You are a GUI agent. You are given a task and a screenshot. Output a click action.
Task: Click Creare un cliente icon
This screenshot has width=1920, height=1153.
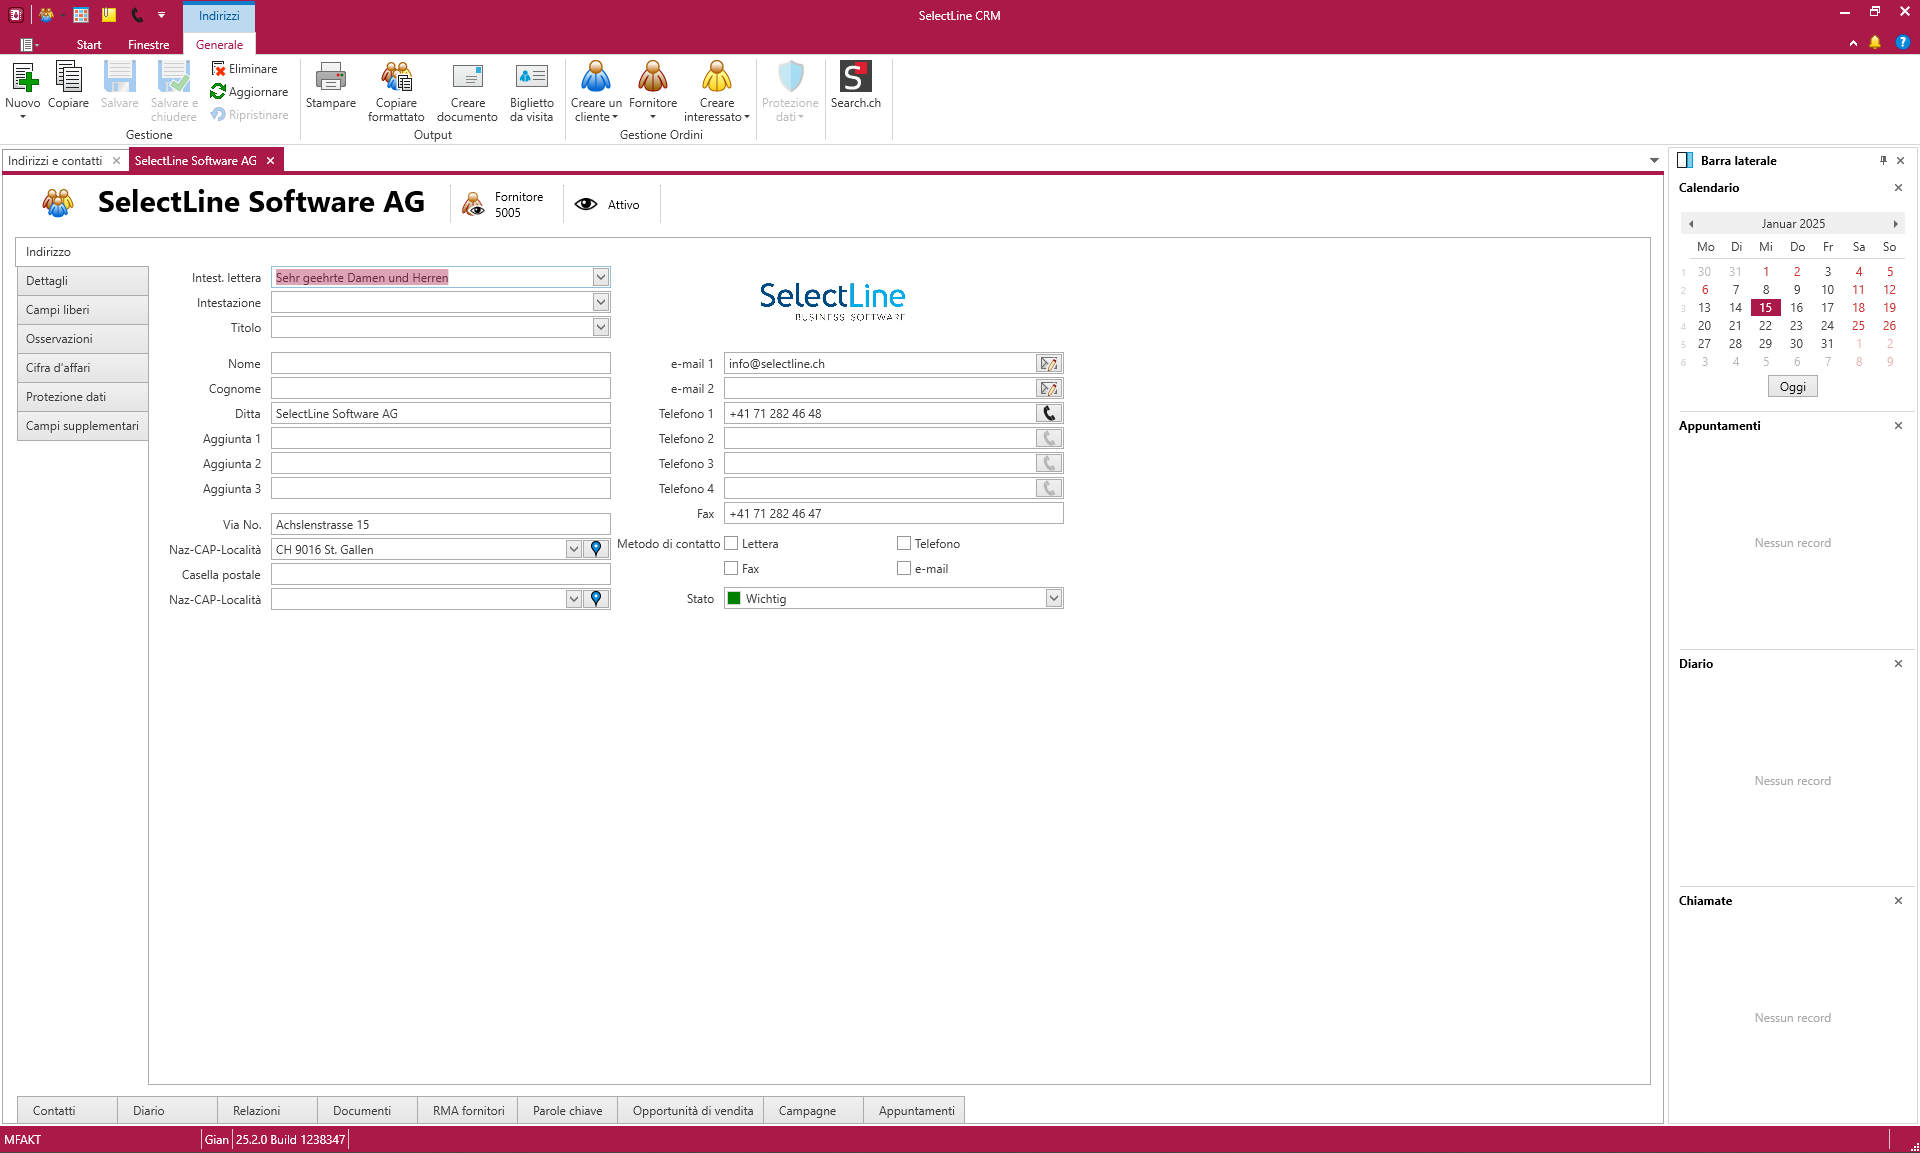click(x=596, y=78)
